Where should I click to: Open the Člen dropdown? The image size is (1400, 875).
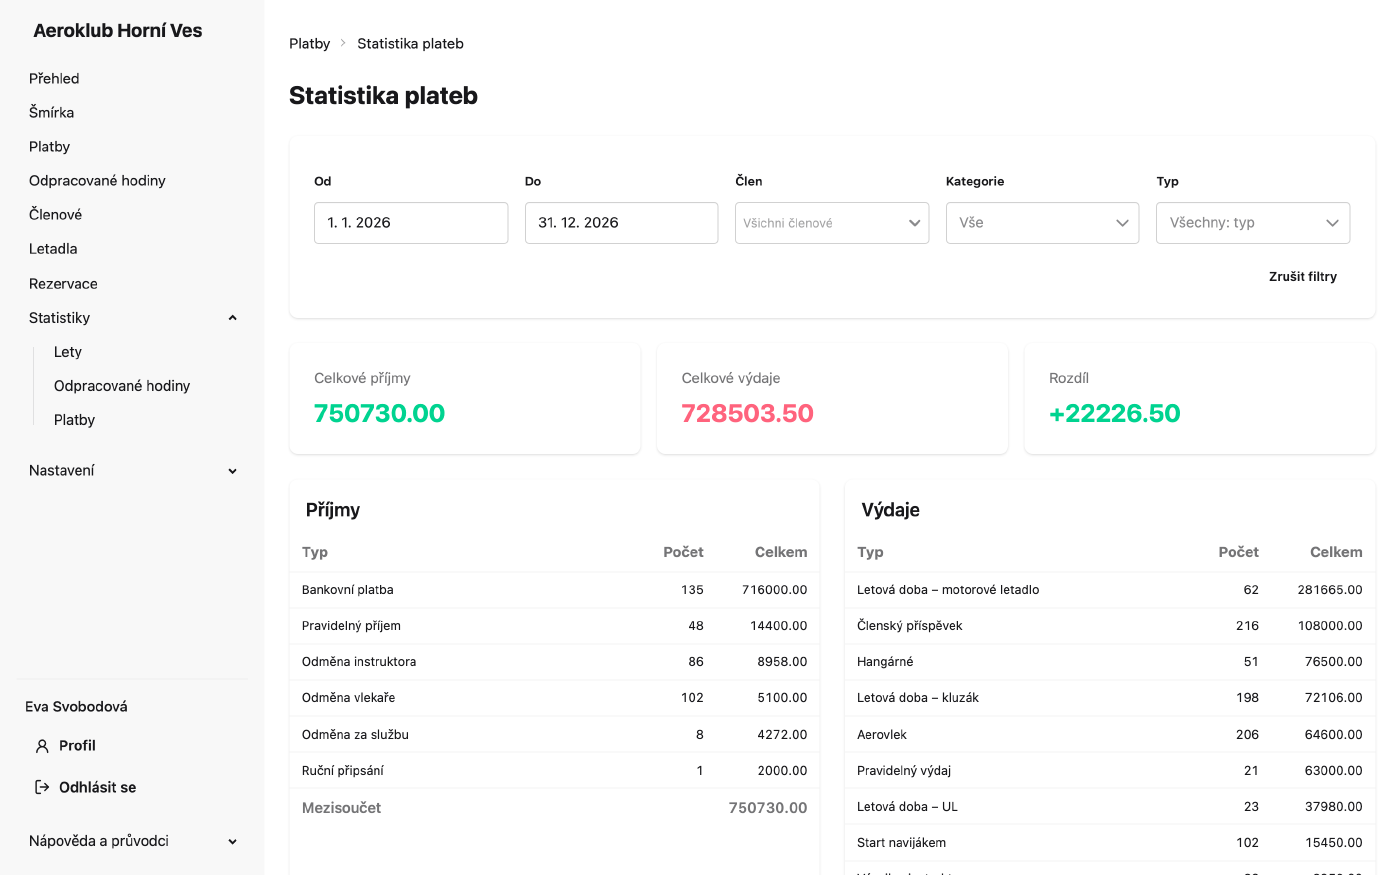click(832, 223)
